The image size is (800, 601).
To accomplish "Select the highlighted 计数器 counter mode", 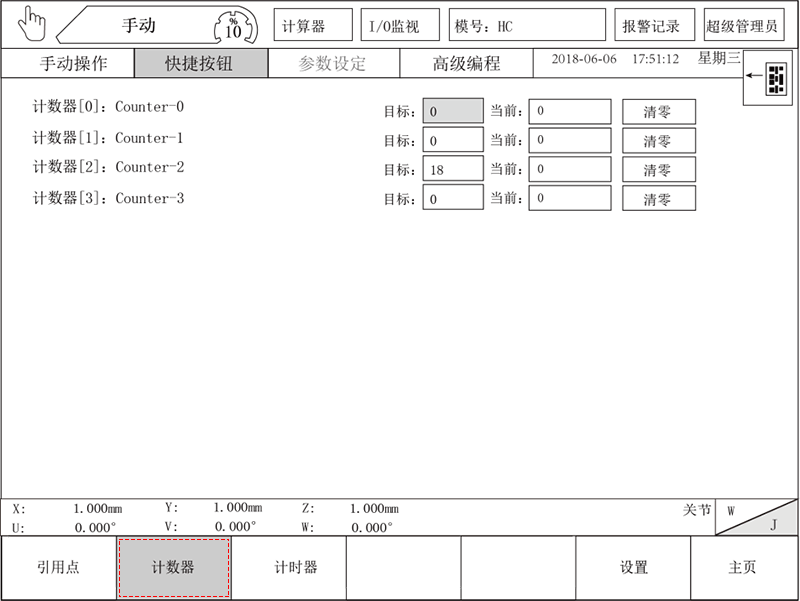I will click(x=175, y=567).
